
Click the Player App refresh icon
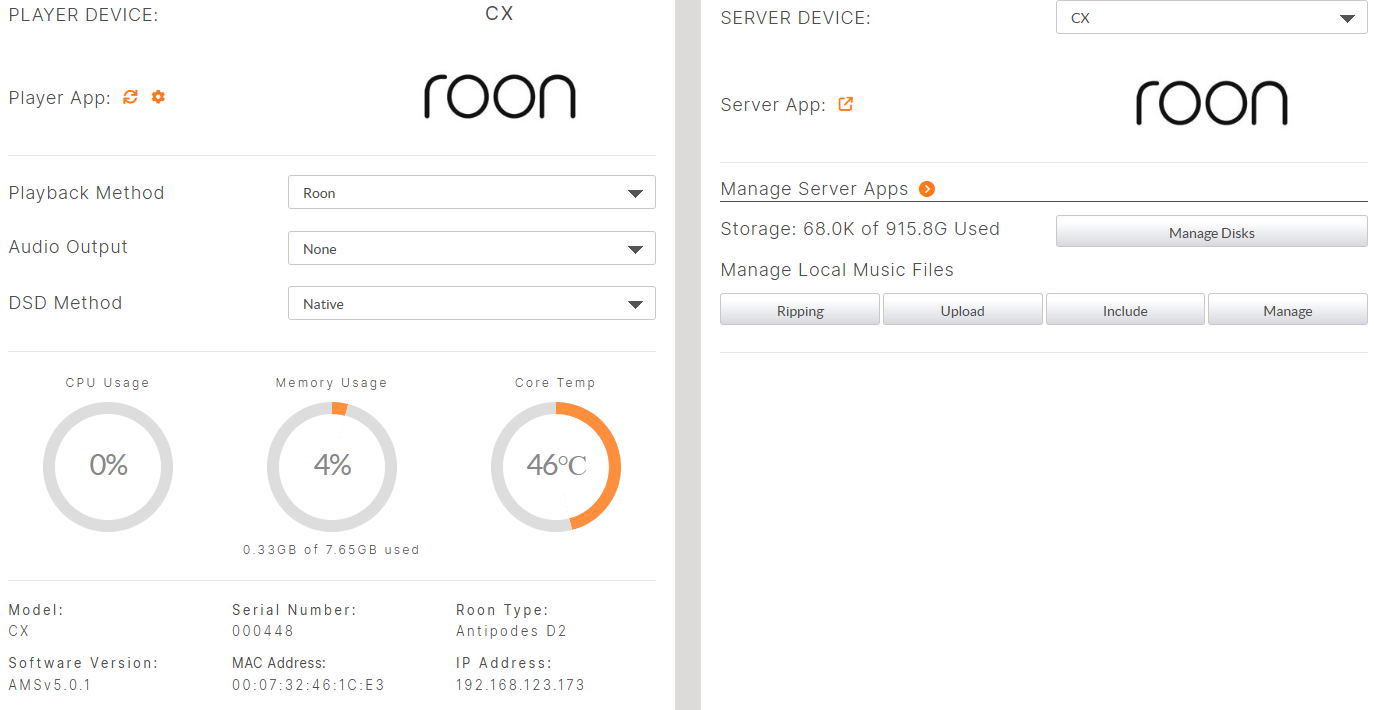[130, 97]
